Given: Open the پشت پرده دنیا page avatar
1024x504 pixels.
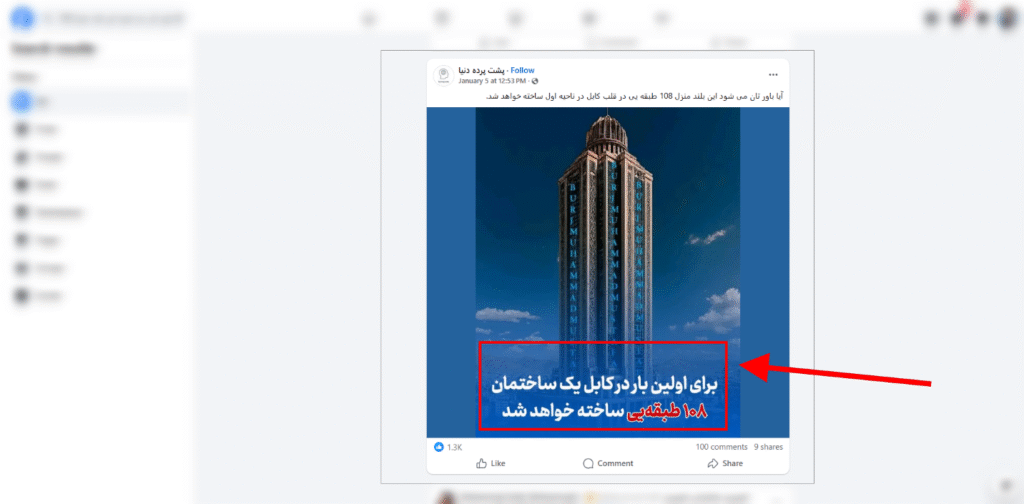Looking at the screenshot, I should pos(443,75).
